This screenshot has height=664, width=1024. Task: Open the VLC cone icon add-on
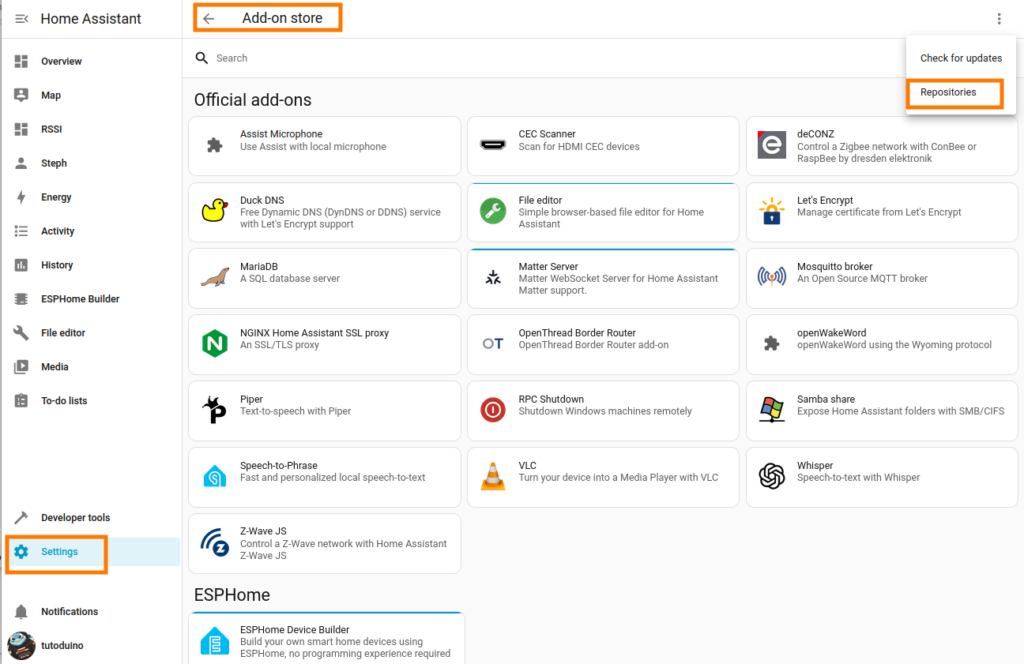(x=493, y=477)
